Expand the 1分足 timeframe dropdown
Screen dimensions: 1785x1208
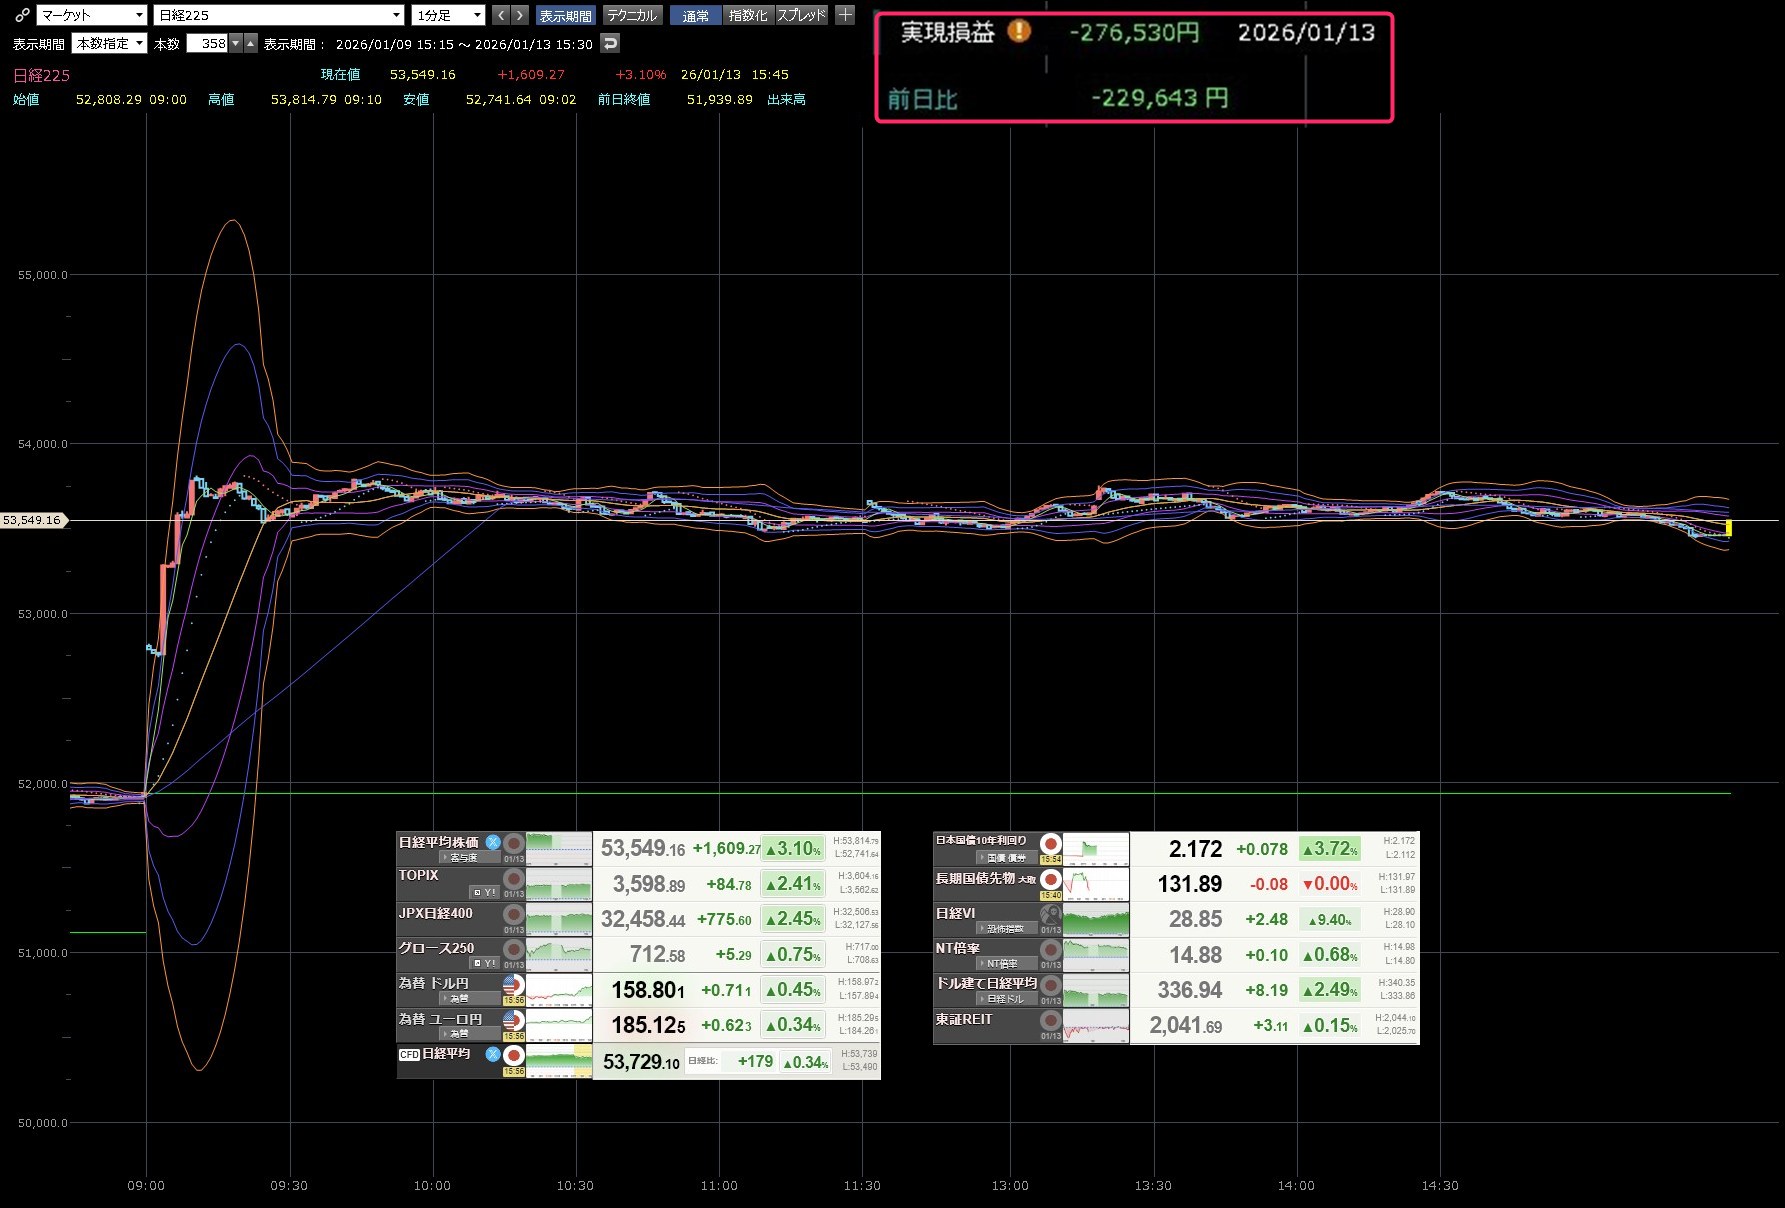[449, 15]
